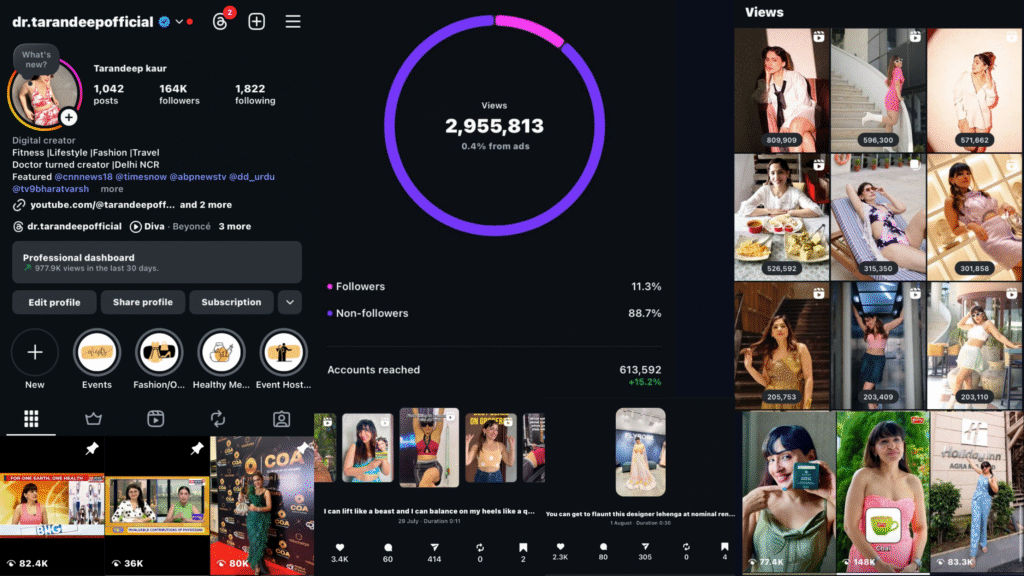
Task: Click the add story plus on profile picture
Action: pyautogui.click(x=68, y=117)
